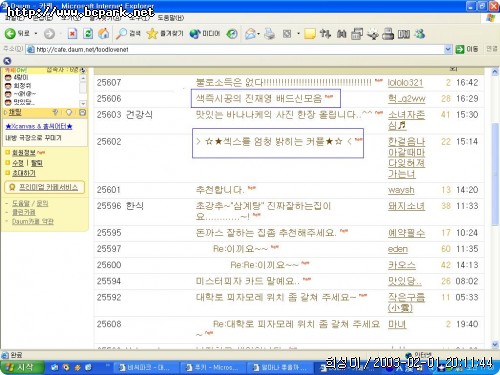This screenshot has height=375, width=500.
Task: Open post 25592 대학로 피자모레 위치
Action: tap(276, 297)
